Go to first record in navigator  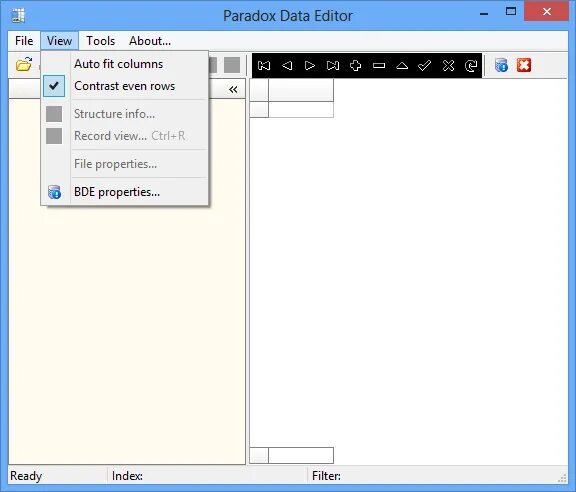pyautogui.click(x=264, y=66)
